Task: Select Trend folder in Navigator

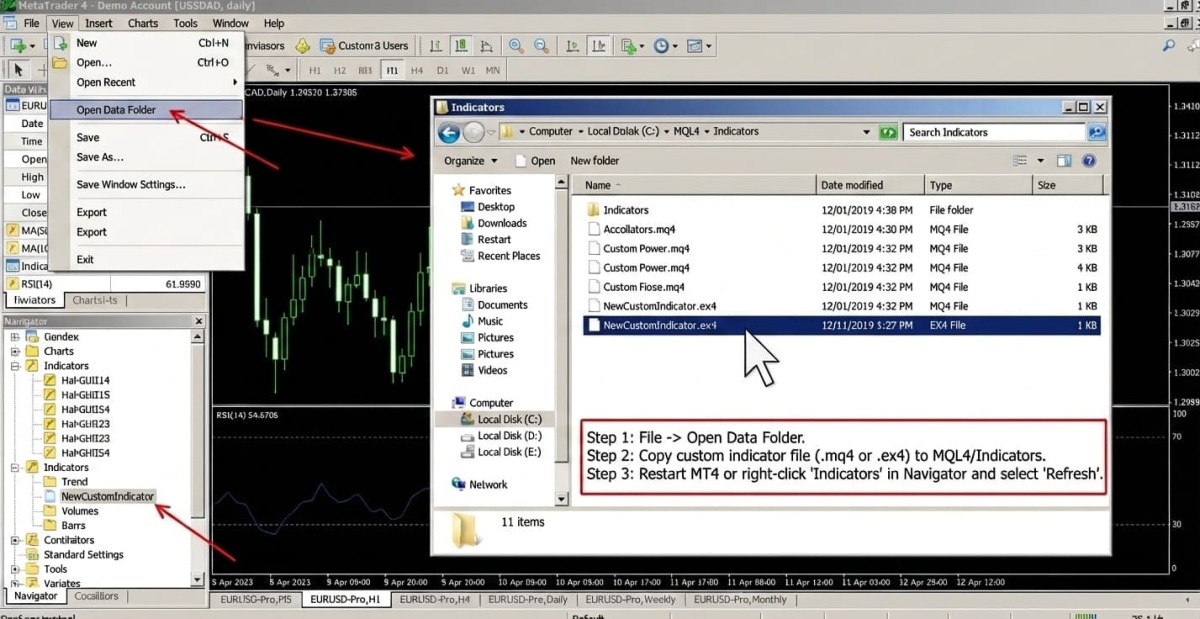Action: [75, 482]
